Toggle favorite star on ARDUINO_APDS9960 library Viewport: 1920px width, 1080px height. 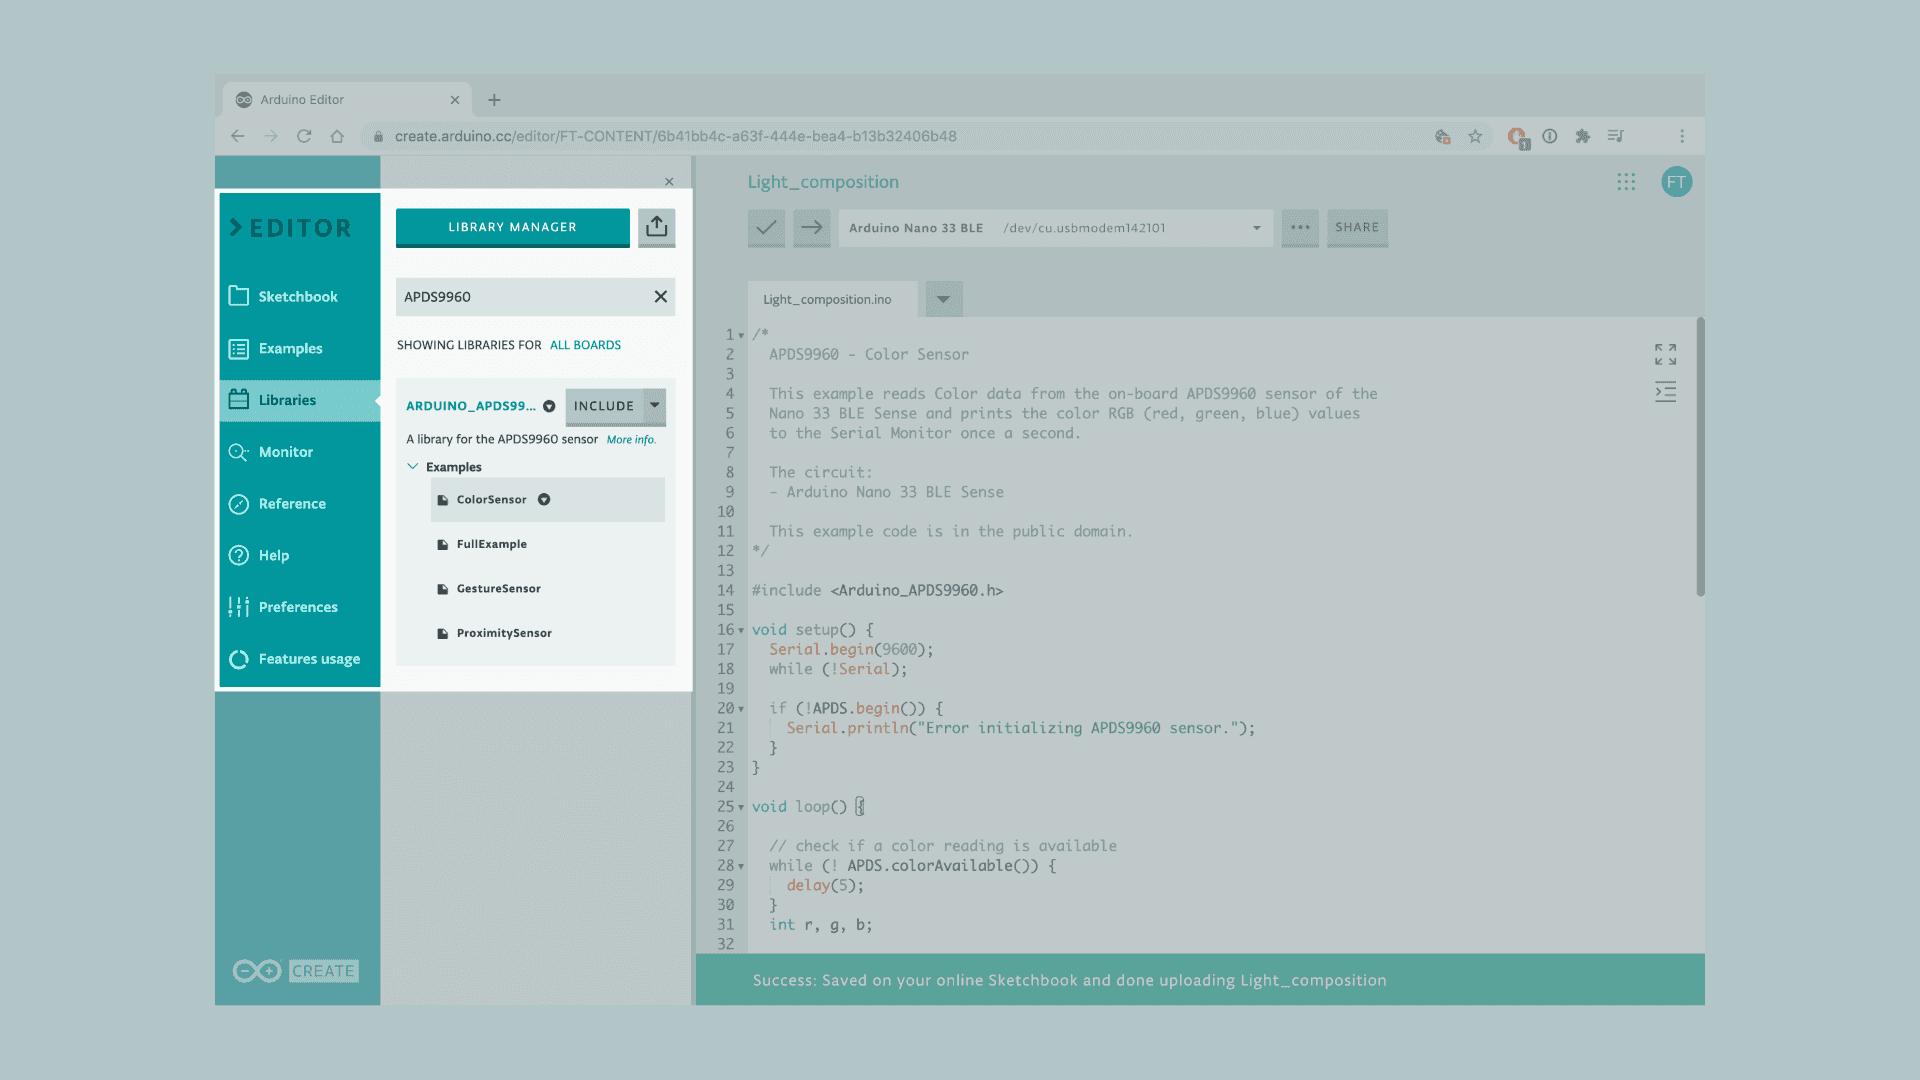point(549,406)
